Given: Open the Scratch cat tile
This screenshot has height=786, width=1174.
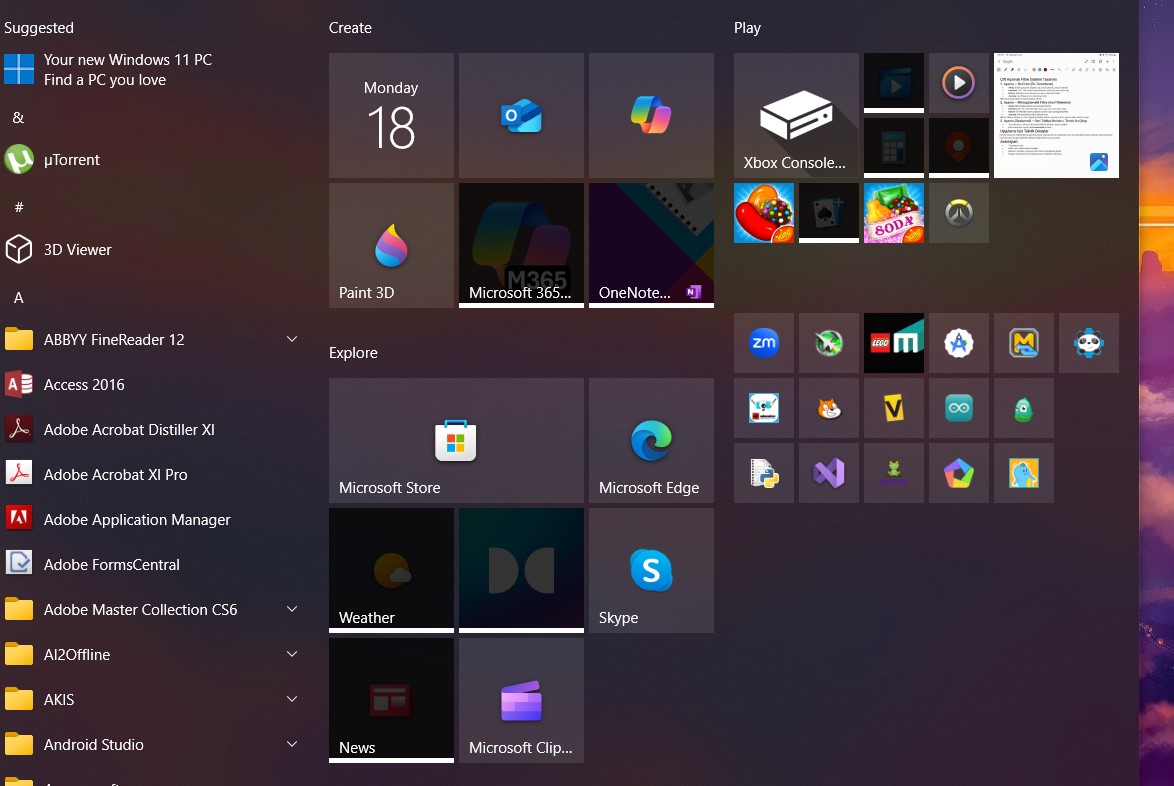Looking at the screenshot, I should pos(829,408).
